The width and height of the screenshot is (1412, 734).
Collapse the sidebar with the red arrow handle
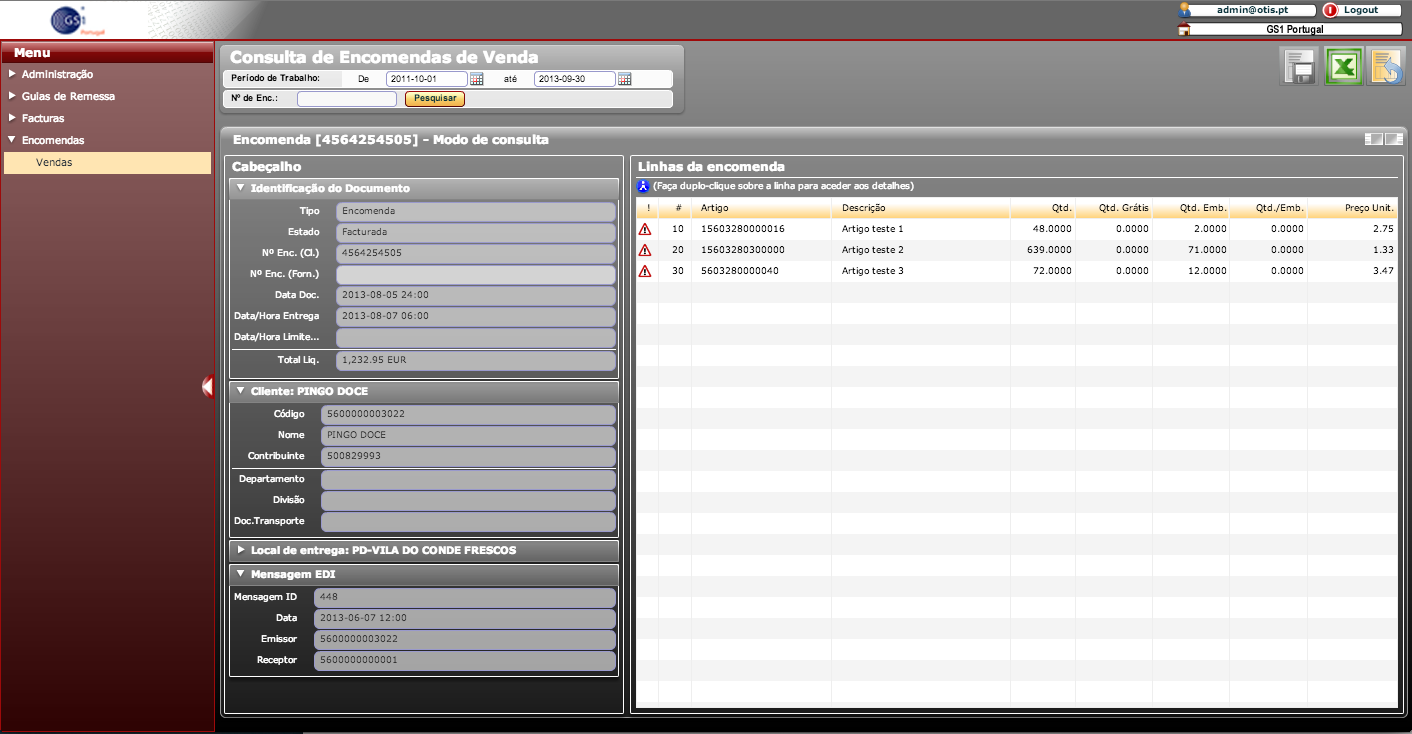click(208, 386)
